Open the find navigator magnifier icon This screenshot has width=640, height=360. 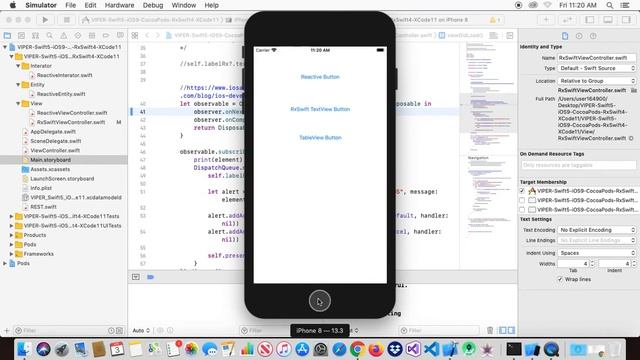click(49, 36)
